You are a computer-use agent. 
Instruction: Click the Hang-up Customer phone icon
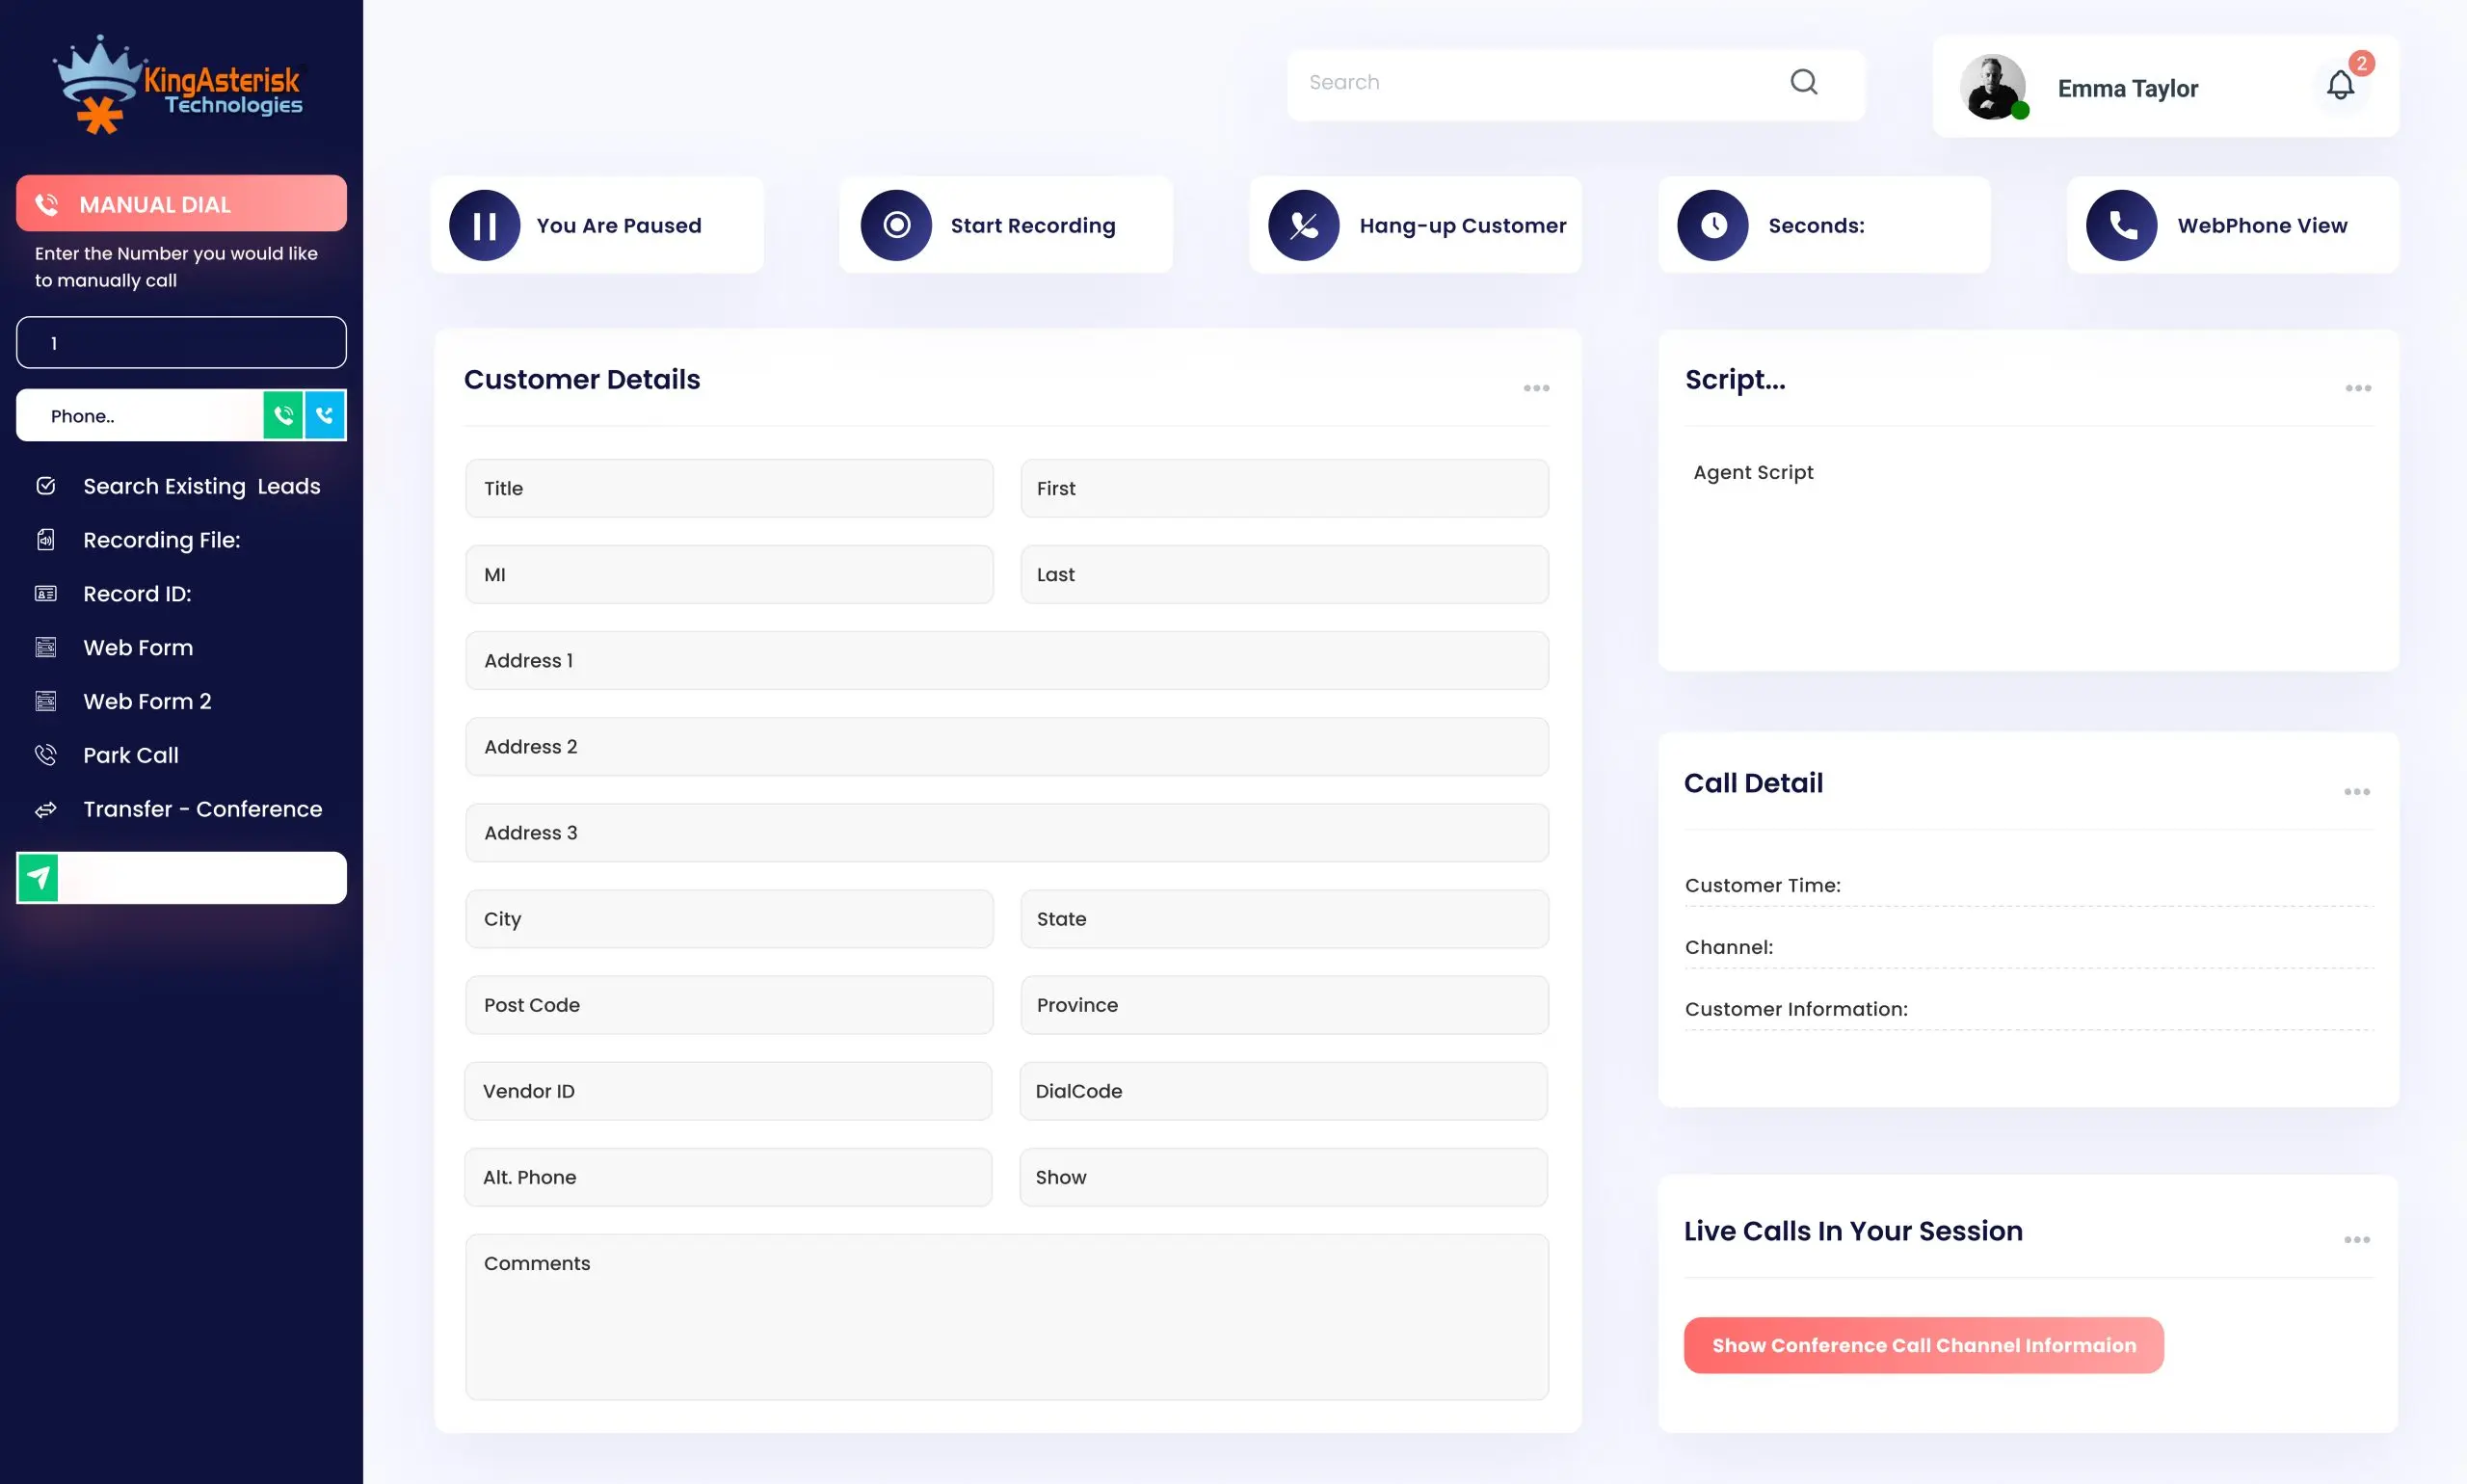[x=1303, y=225]
